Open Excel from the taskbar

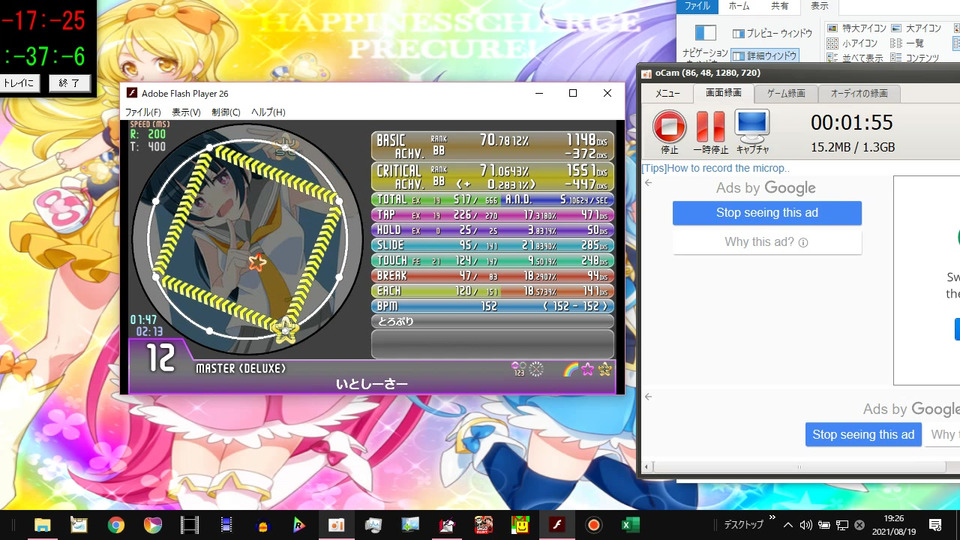coord(630,525)
